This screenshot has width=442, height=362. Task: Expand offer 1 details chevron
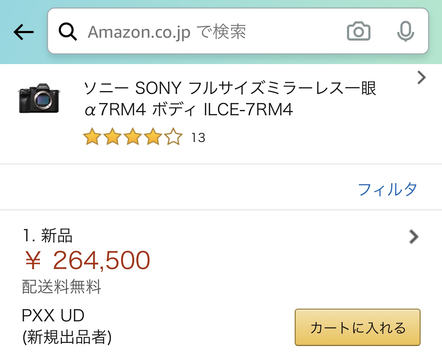[x=414, y=237]
